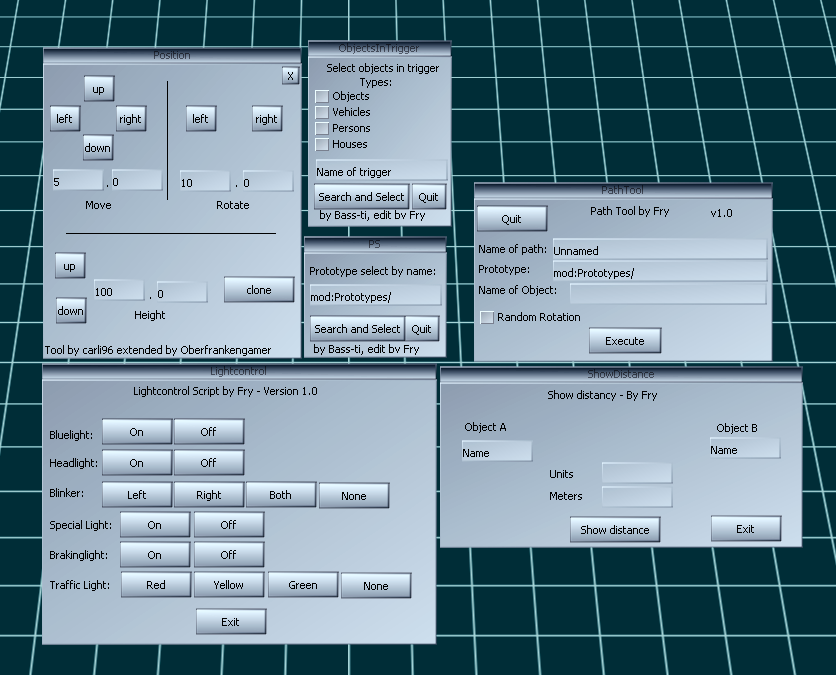Turn Headlight Off
This screenshot has width=836, height=675.
tap(208, 463)
